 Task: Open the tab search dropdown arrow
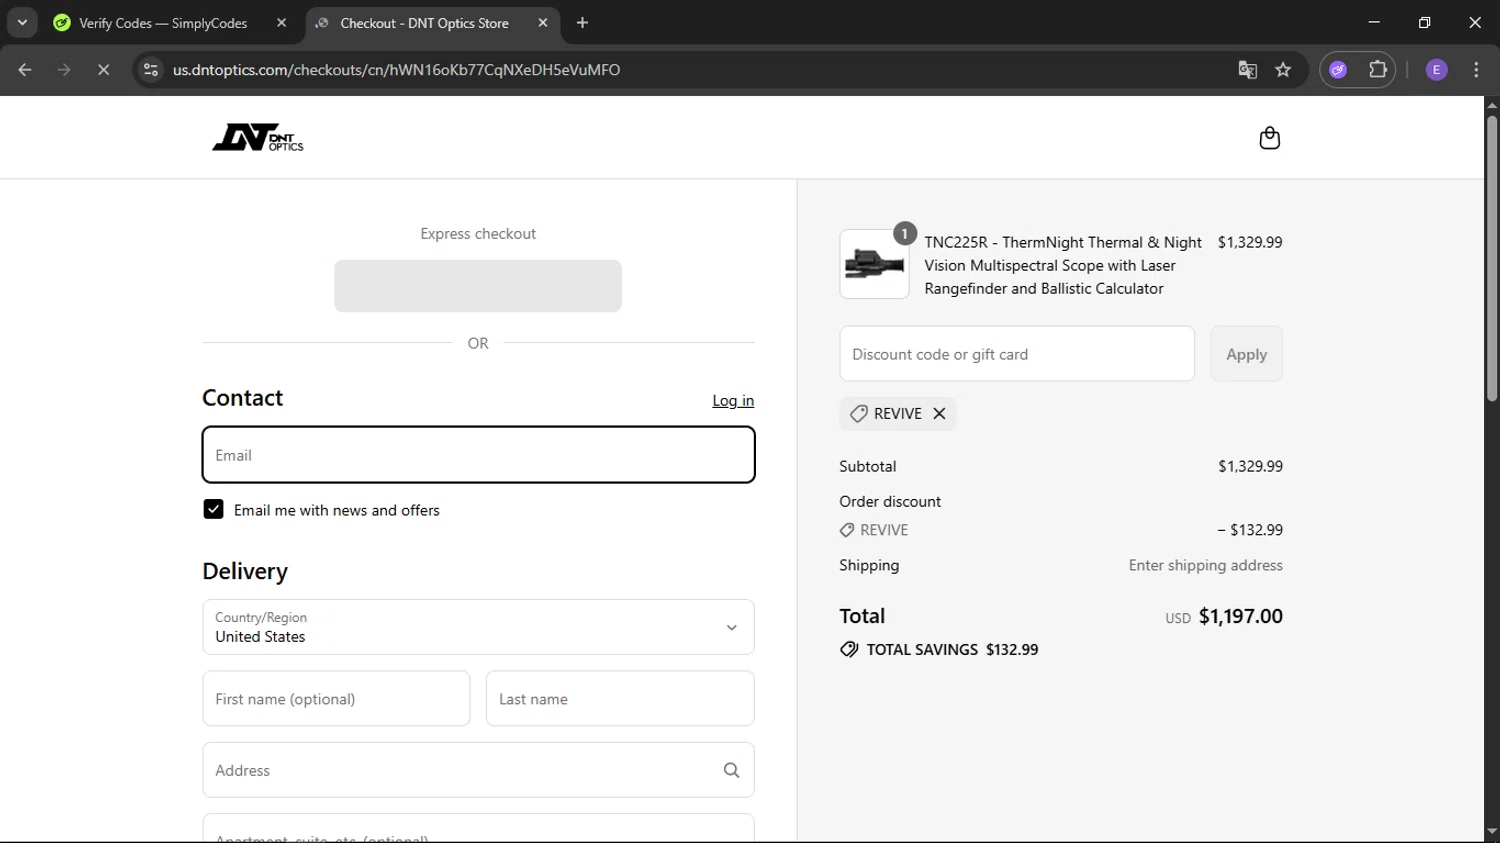point(22,23)
